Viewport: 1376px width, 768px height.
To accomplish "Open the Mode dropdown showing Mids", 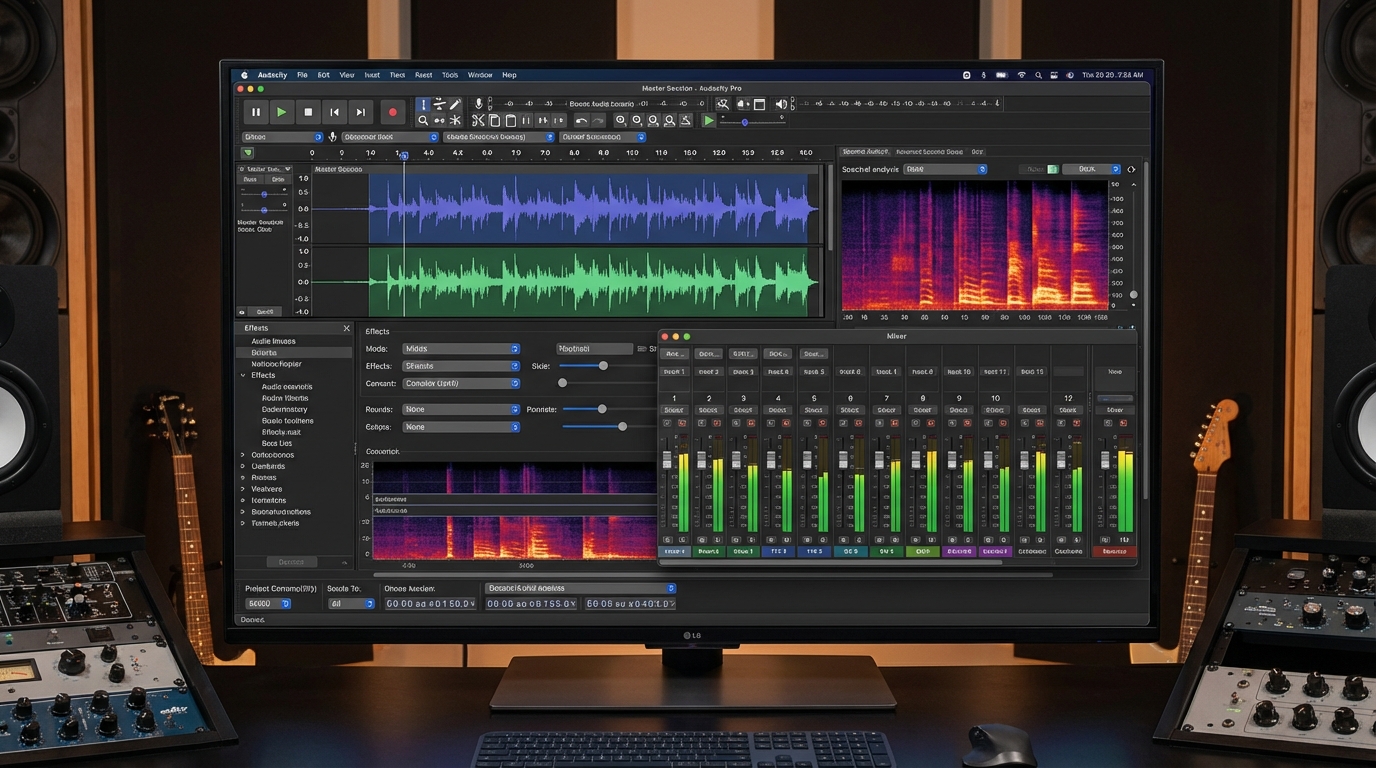I will [x=461, y=348].
